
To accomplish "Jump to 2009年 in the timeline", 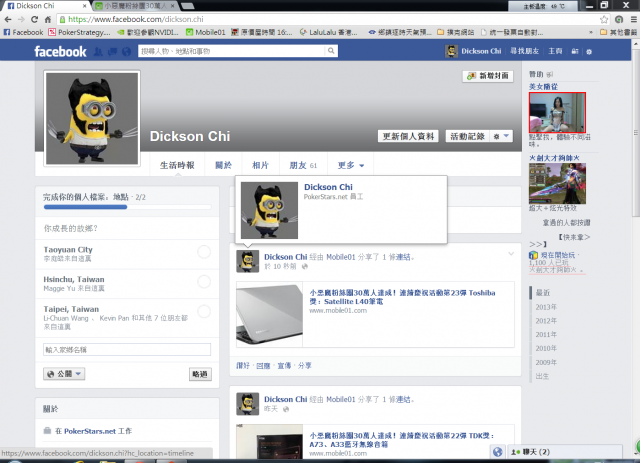I will click(x=546, y=362).
